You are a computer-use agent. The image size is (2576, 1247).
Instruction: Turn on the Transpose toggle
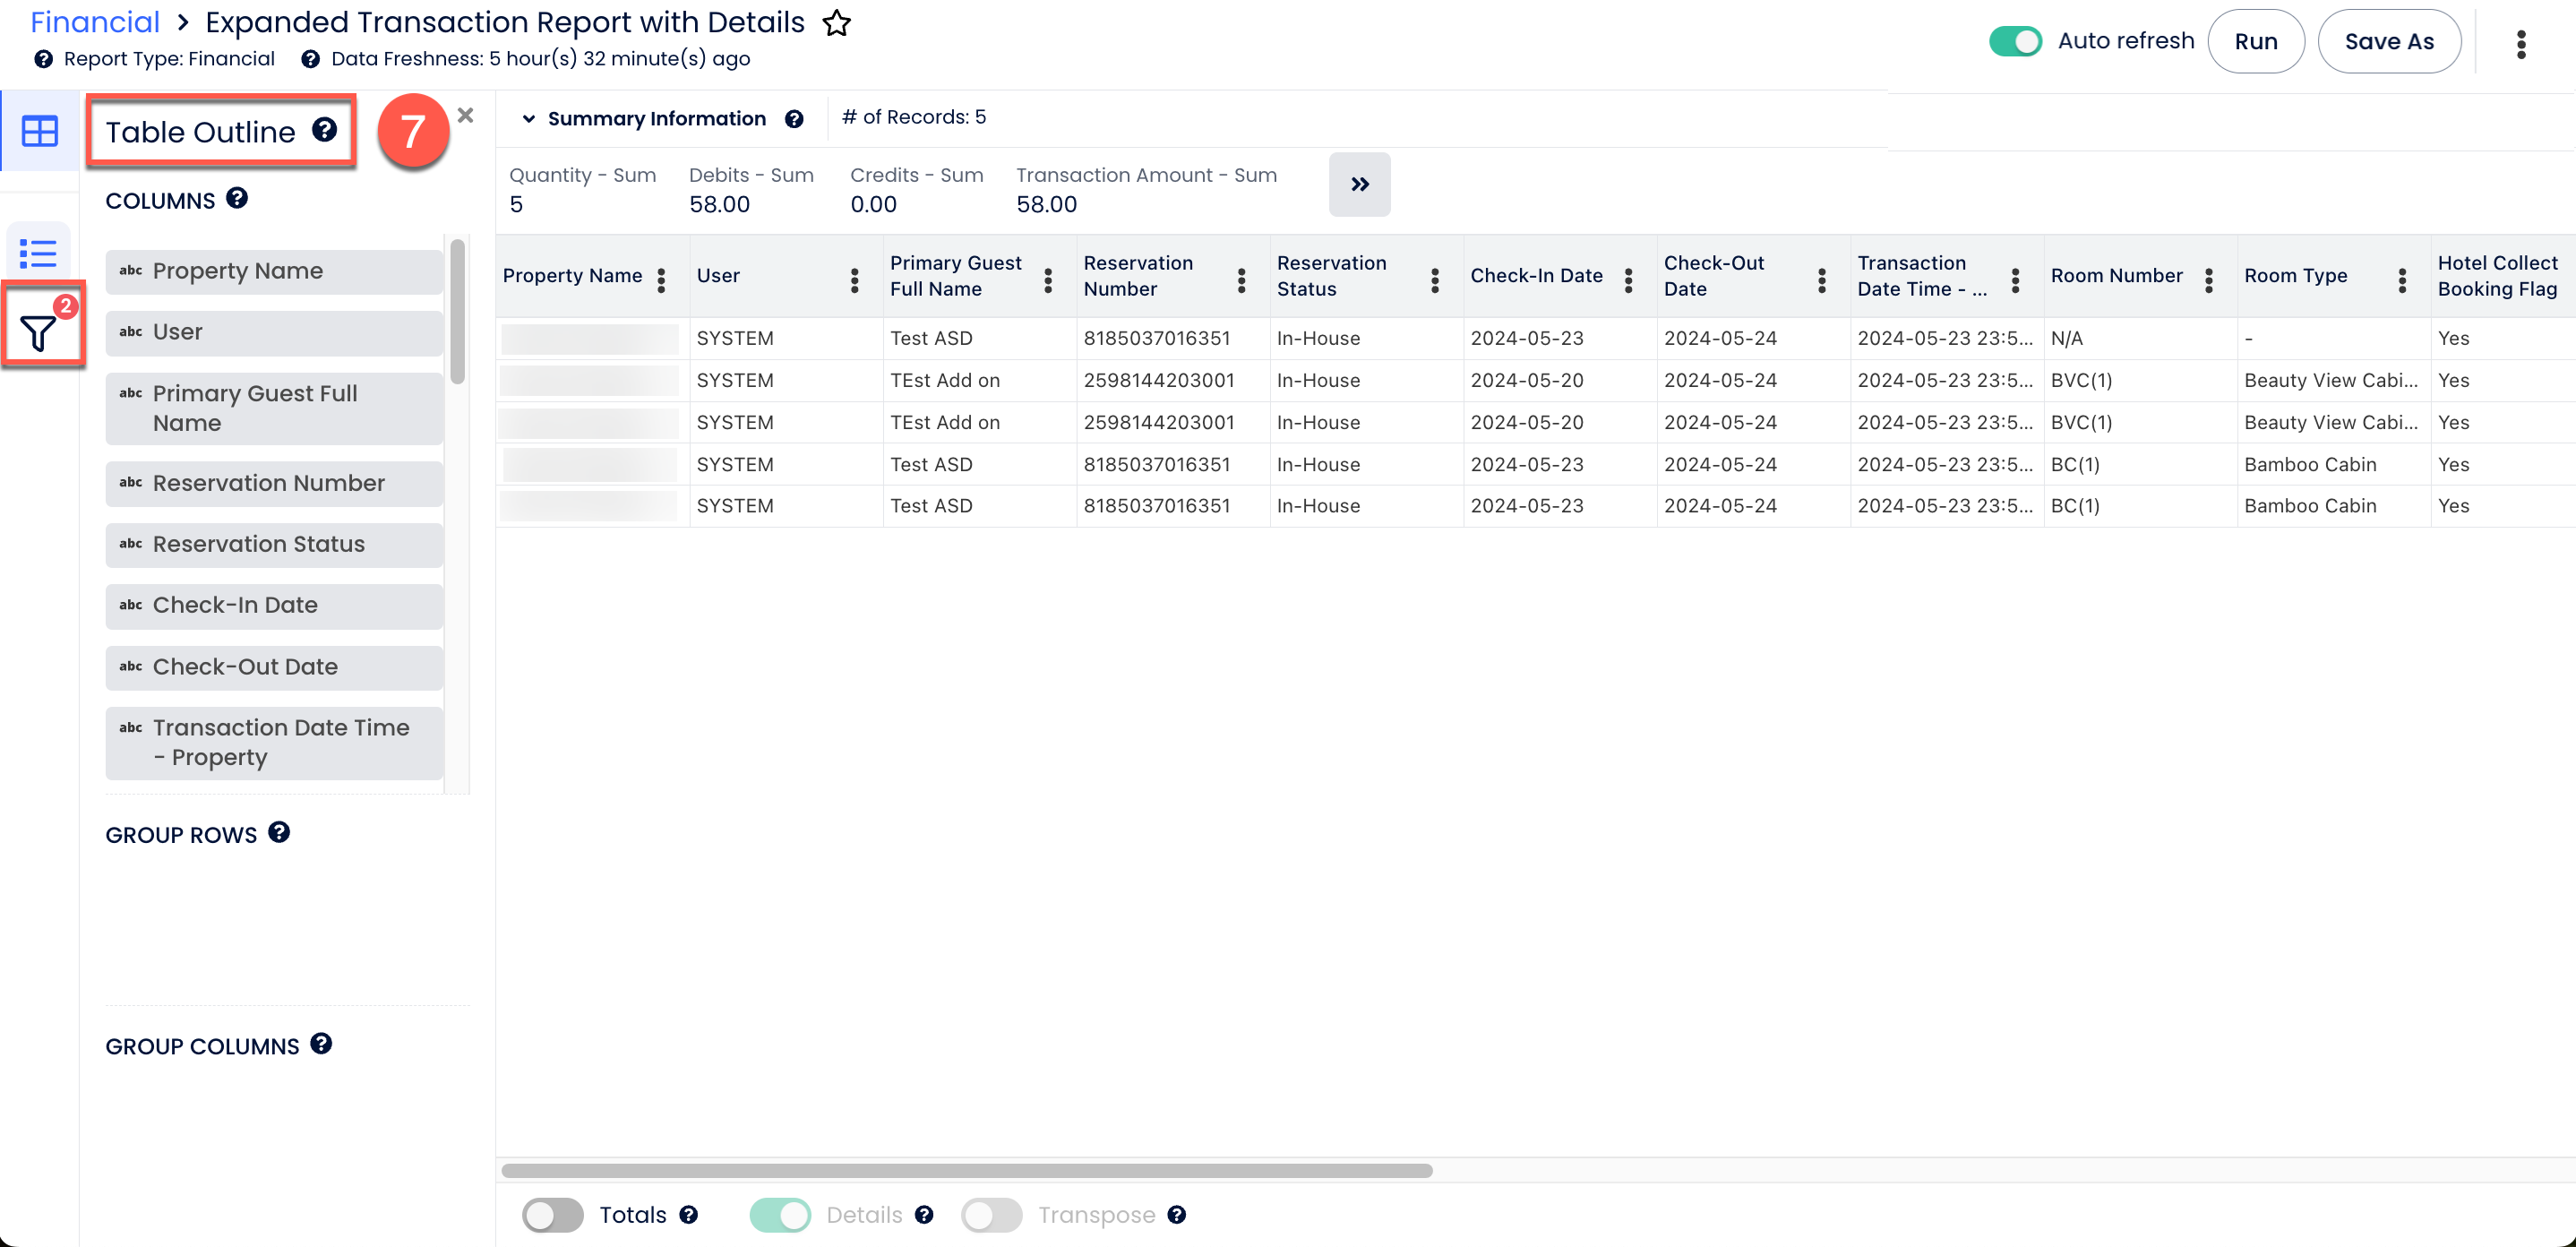click(990, 1214)
